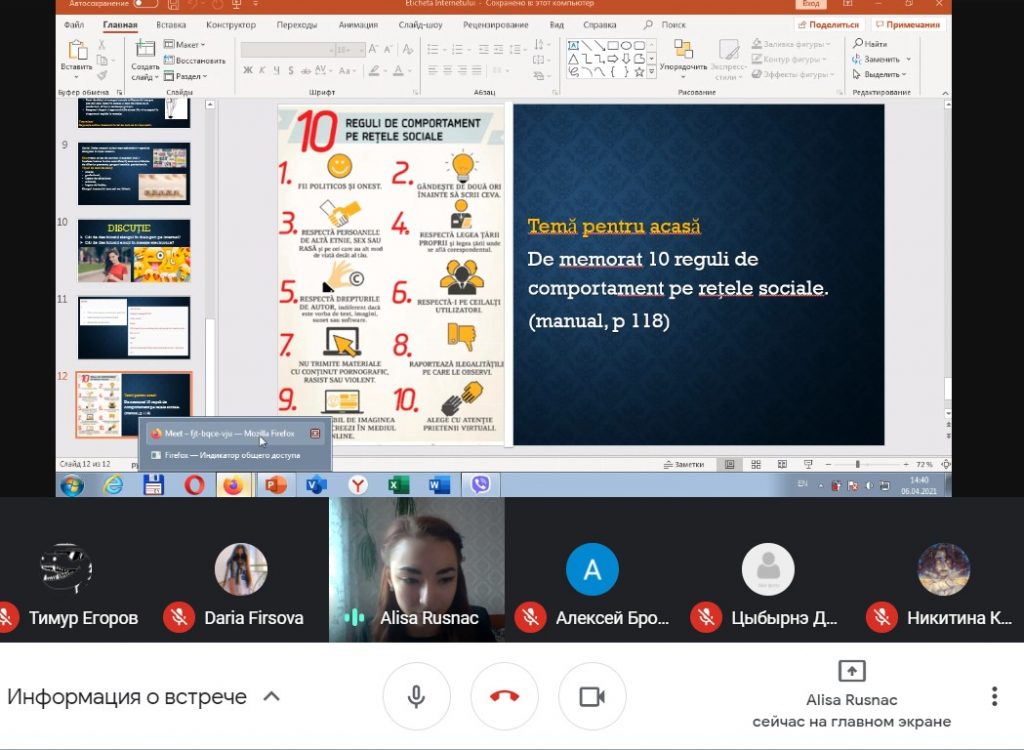Switch to the Анимация tab
The image size is (1024, 750).
point(358,25)
